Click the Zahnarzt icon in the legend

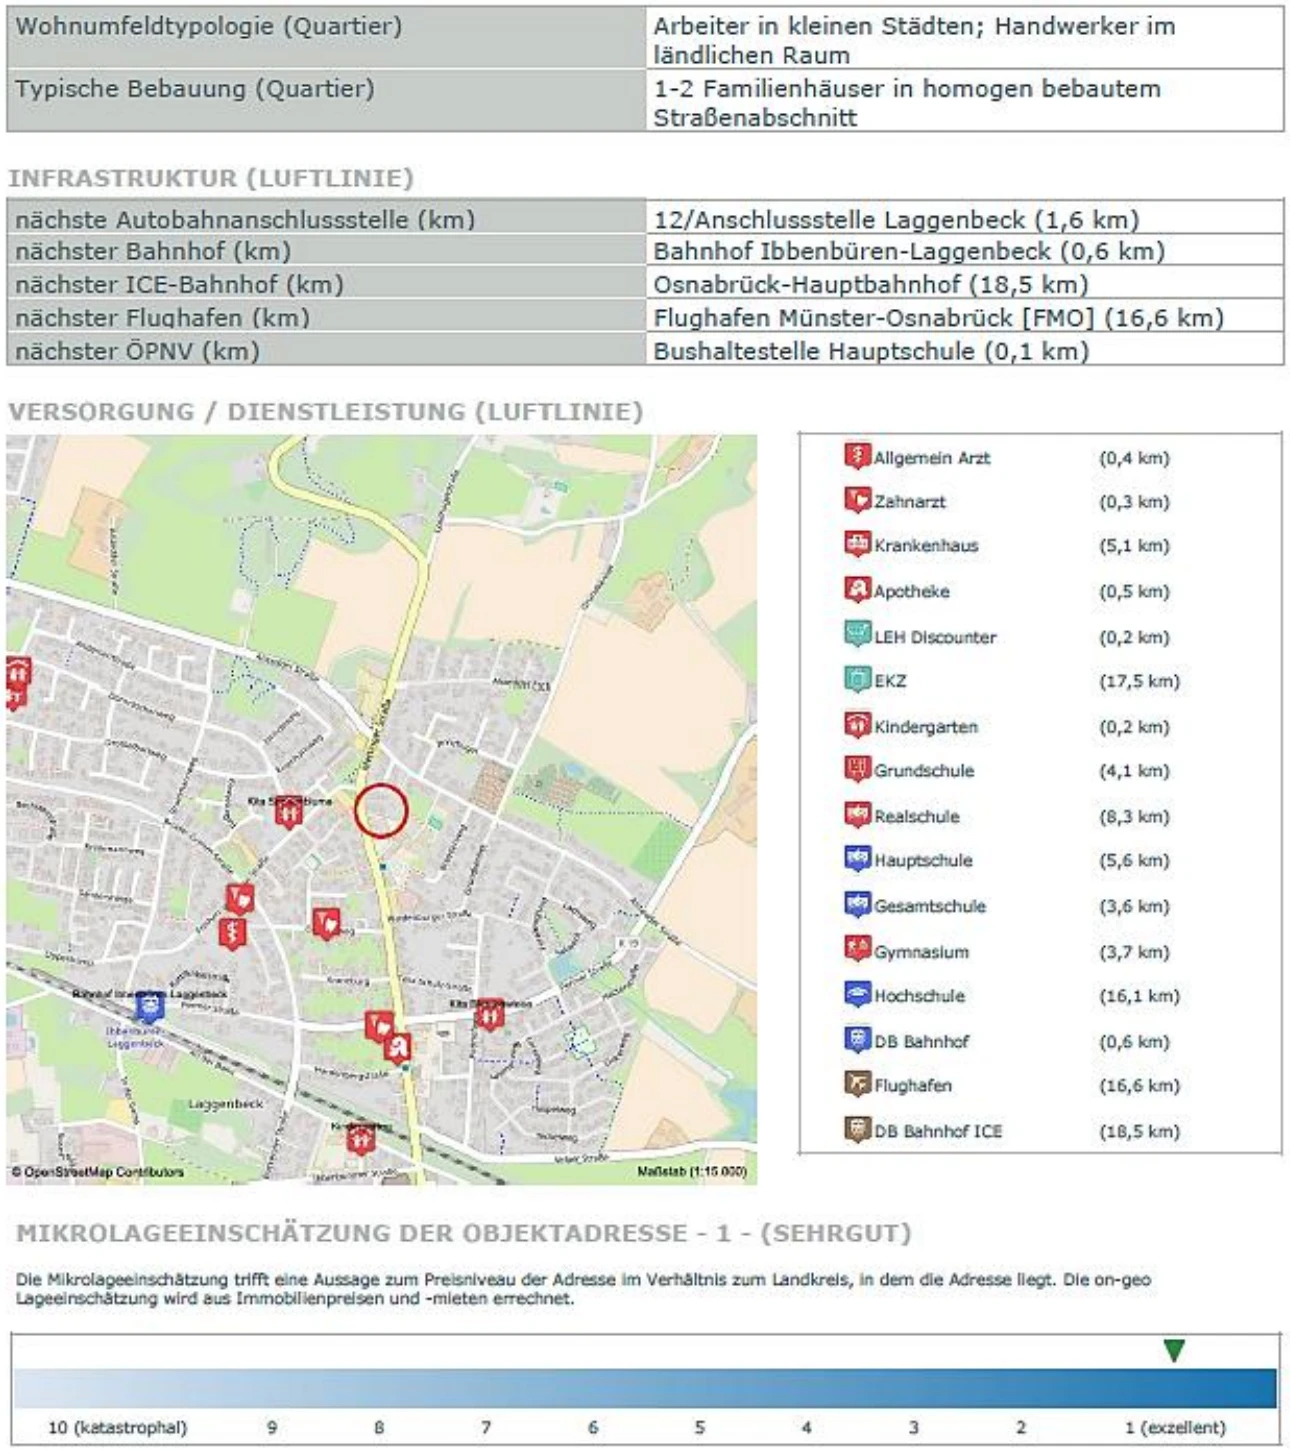857,499
